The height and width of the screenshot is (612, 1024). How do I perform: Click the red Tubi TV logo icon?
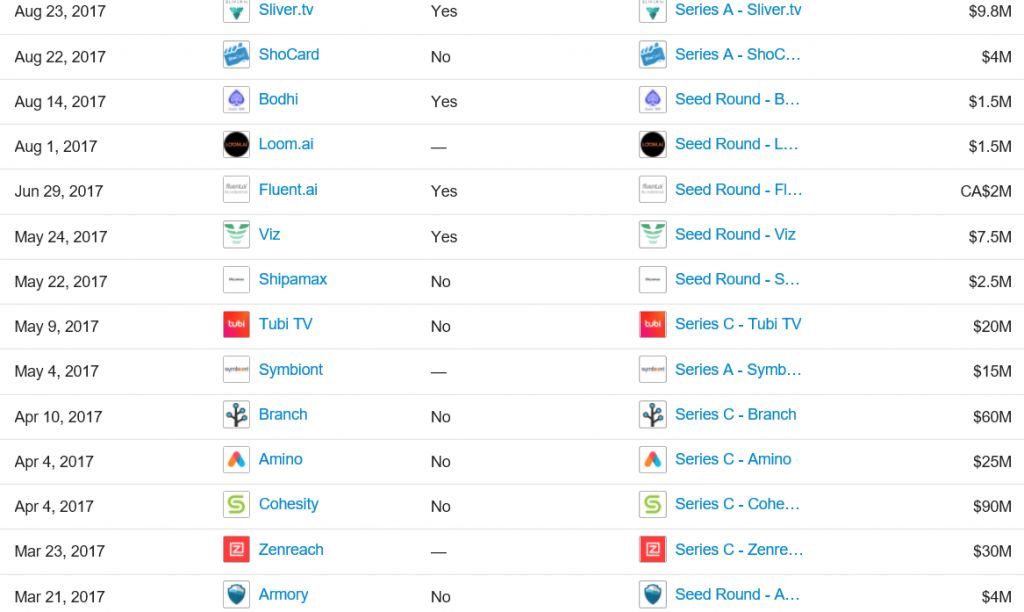click(x=236, y=325)
